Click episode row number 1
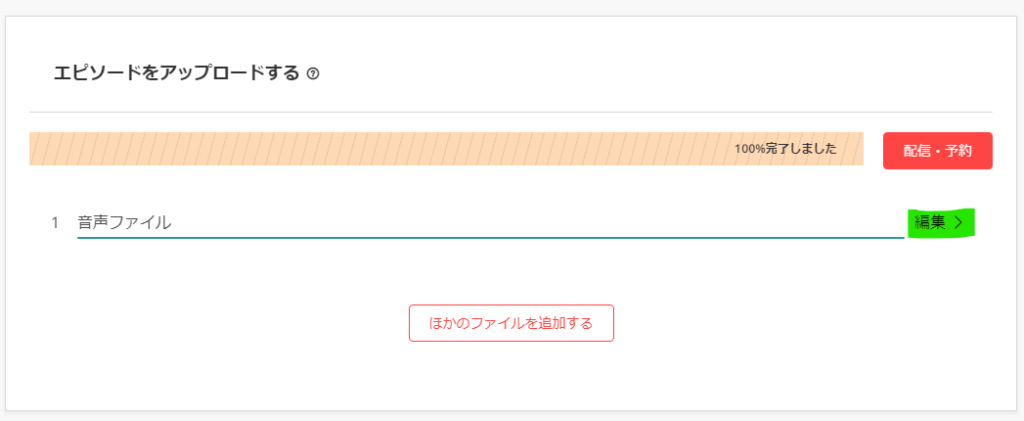Viewport: 1024px width, 421px height. click(55, 223)
